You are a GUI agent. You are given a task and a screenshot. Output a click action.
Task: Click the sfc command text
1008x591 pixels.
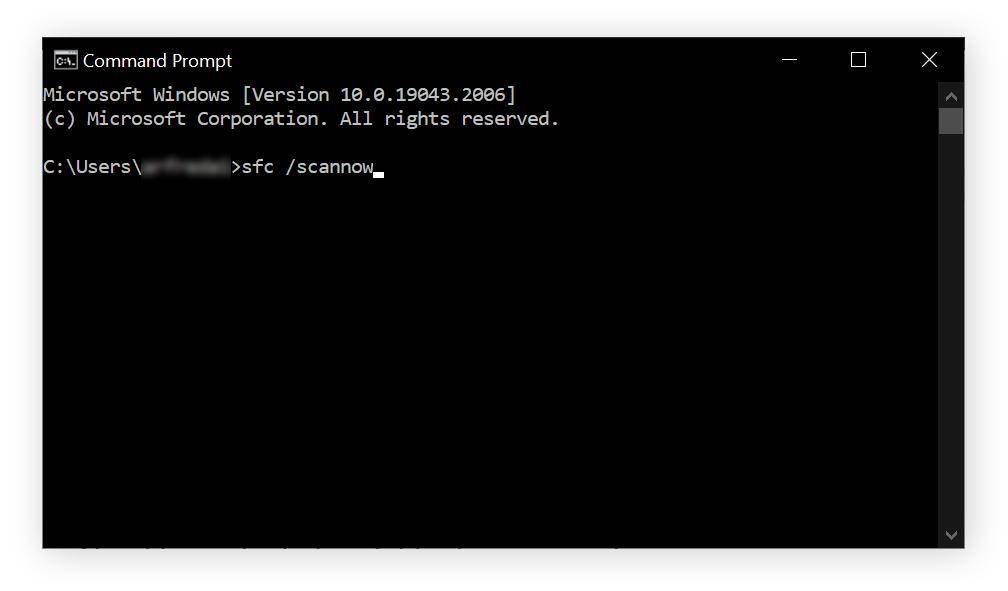(x=258, y=167)
